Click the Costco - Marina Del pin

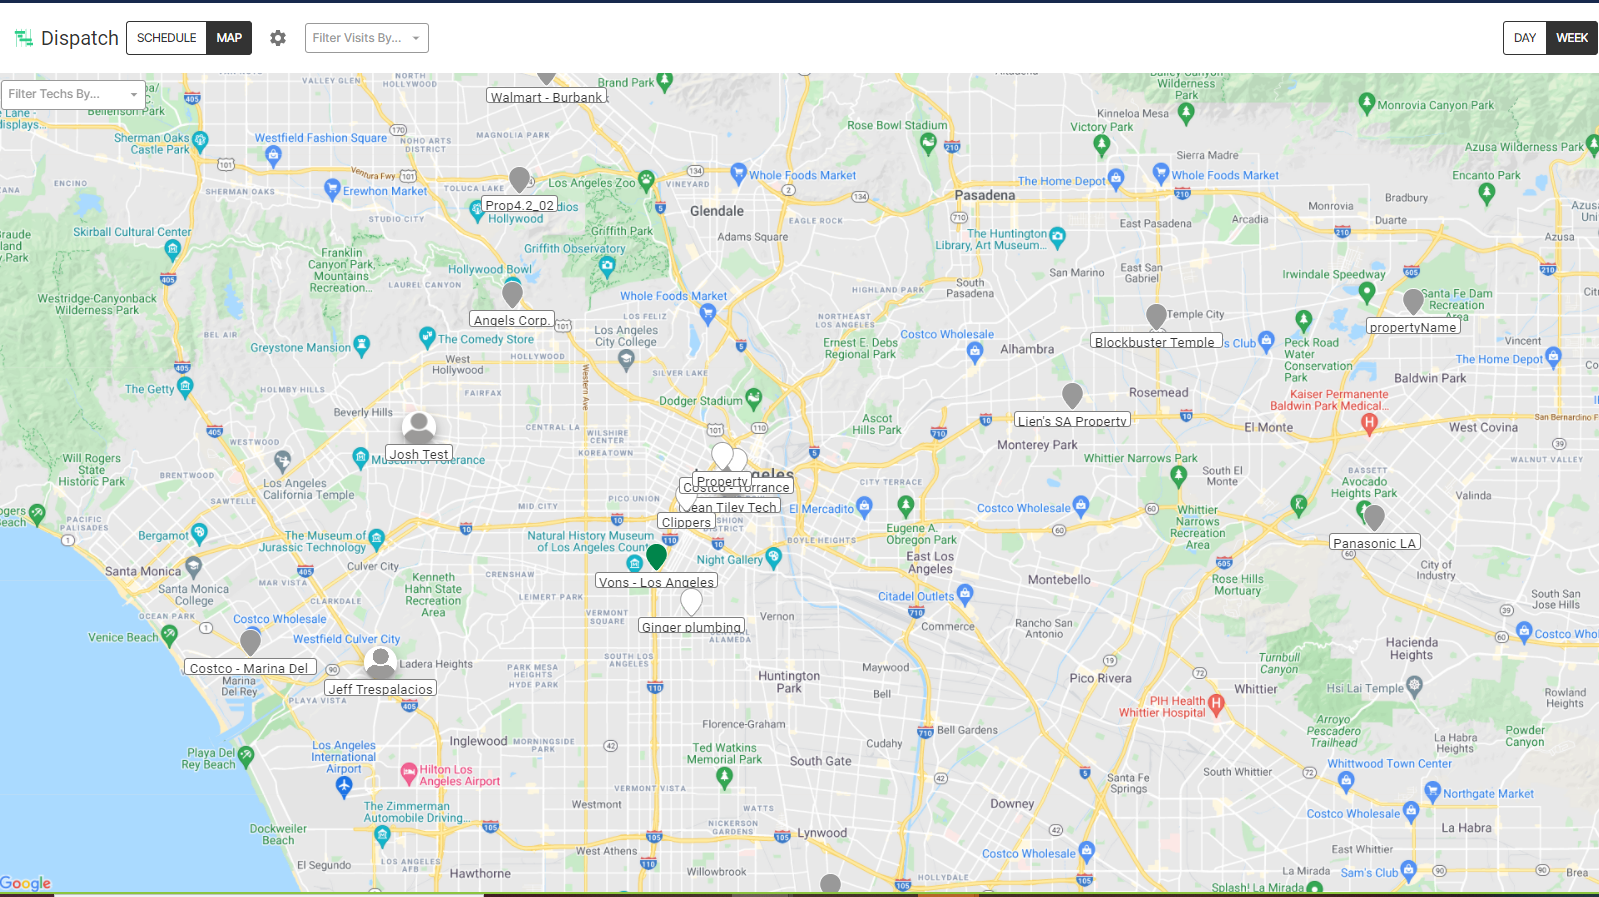click(251, 641)
